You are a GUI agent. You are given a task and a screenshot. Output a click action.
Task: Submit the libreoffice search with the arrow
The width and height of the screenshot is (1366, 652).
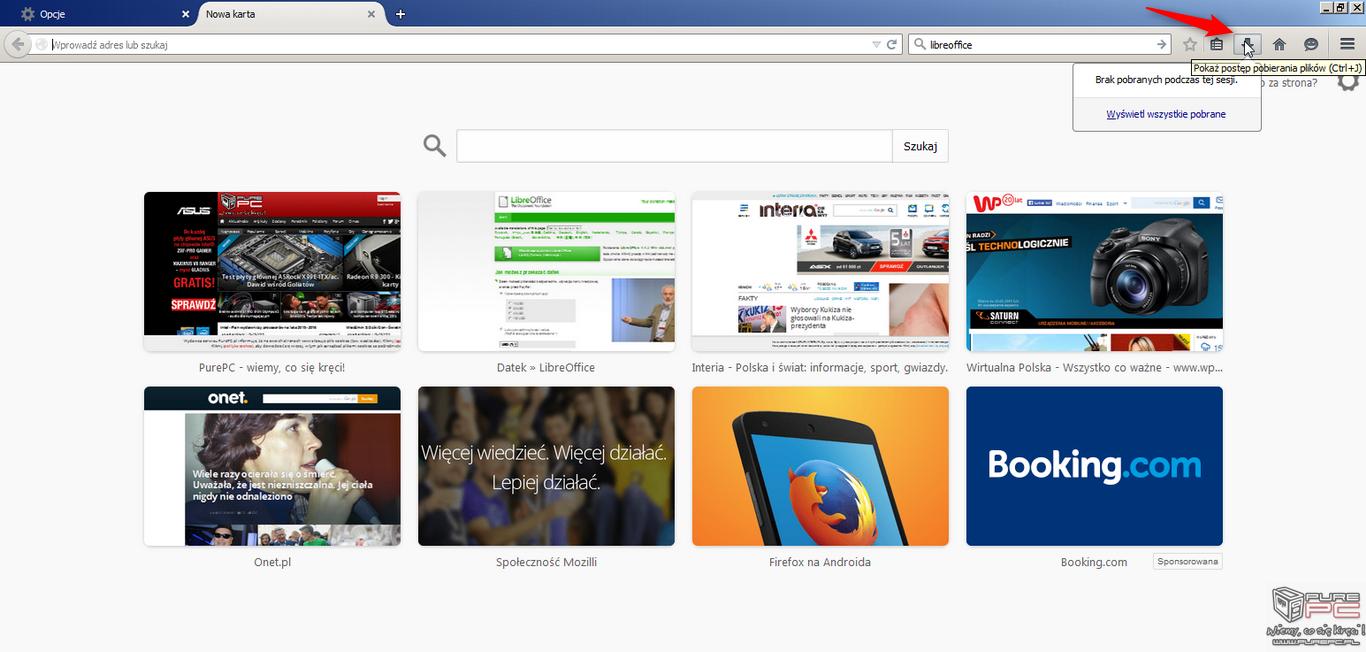point(1161,45)
